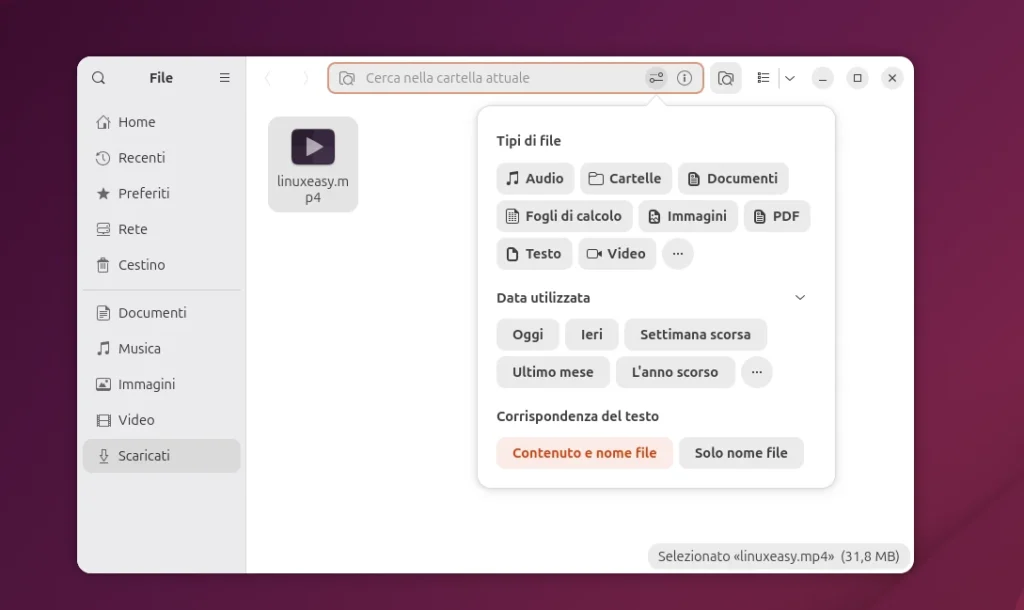Go to Scaricati in sidebar
This screenshot has height=610, width=1024.
tap(144, 456)
